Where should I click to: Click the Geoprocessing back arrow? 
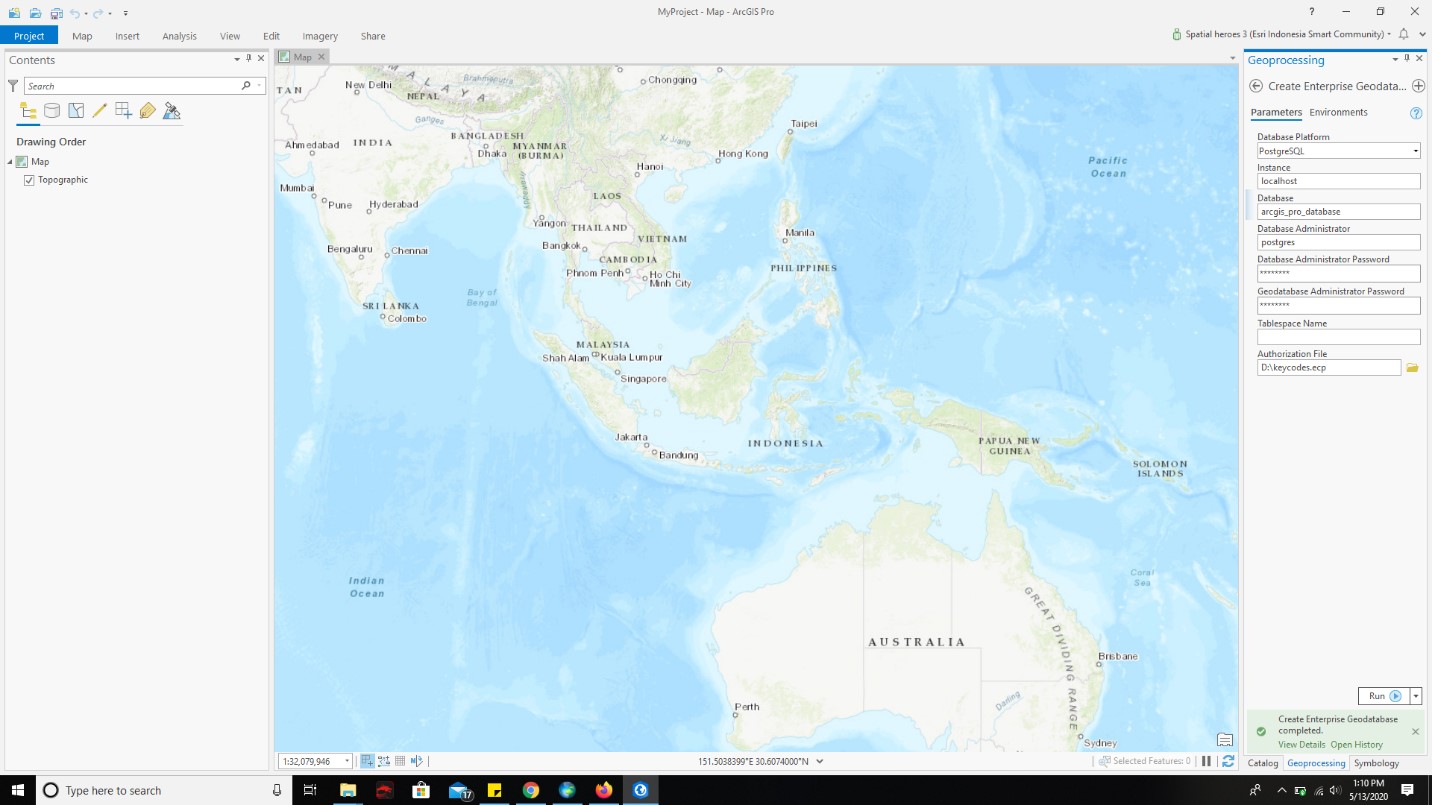click(1256, 87)
